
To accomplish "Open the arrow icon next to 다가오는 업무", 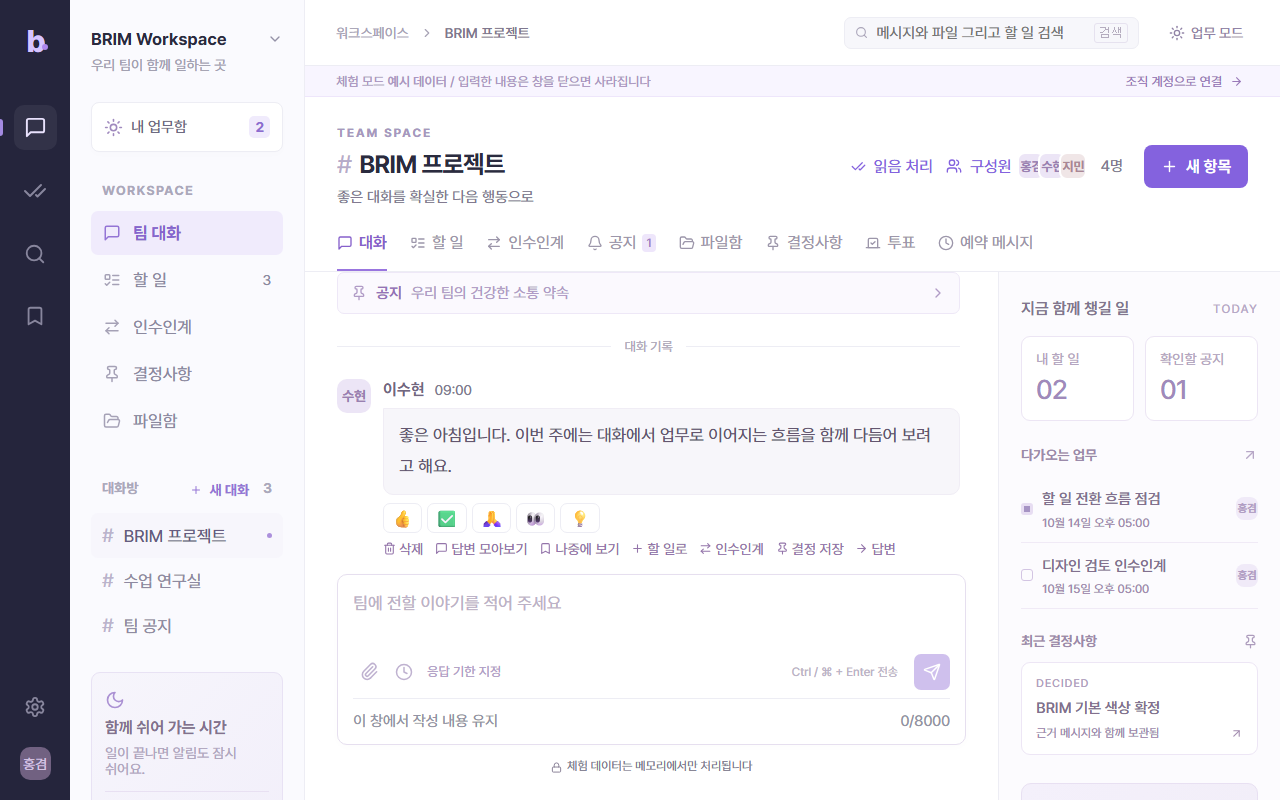I will [1250, 455].
